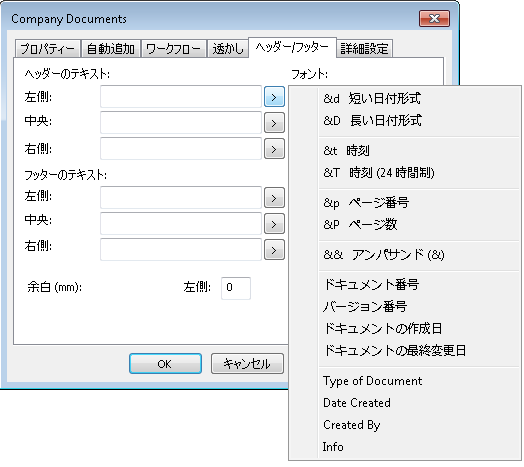The image size is (524, 467).
Task: Click the 余白 左側 margin value field
Action: [236, 288]
